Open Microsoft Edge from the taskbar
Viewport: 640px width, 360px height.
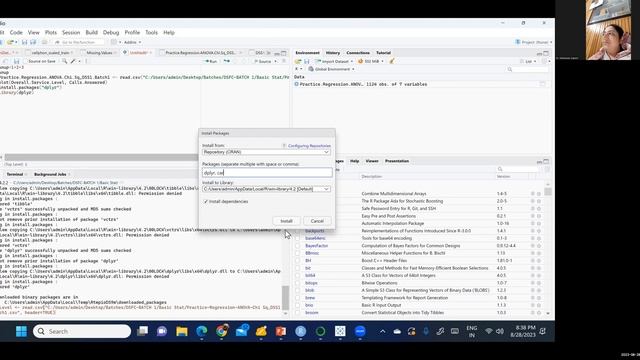coord(202,331)
